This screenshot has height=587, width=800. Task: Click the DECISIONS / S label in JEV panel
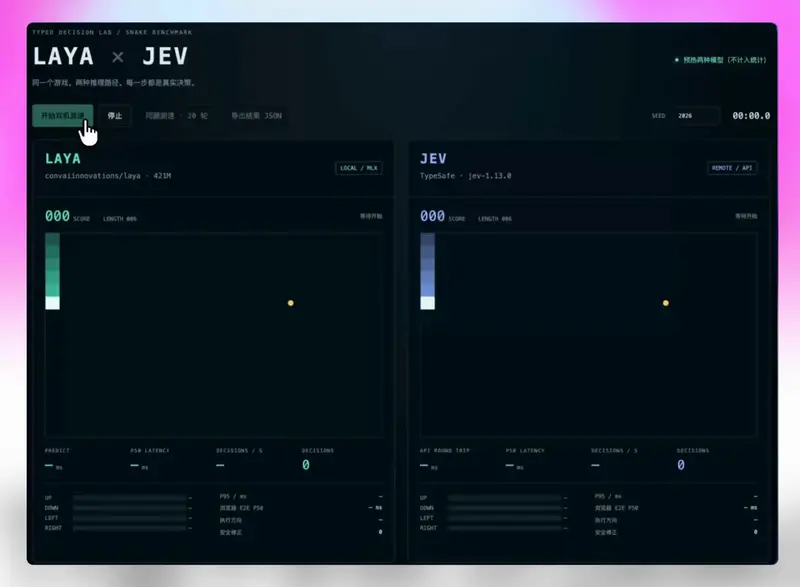(614, 451)
